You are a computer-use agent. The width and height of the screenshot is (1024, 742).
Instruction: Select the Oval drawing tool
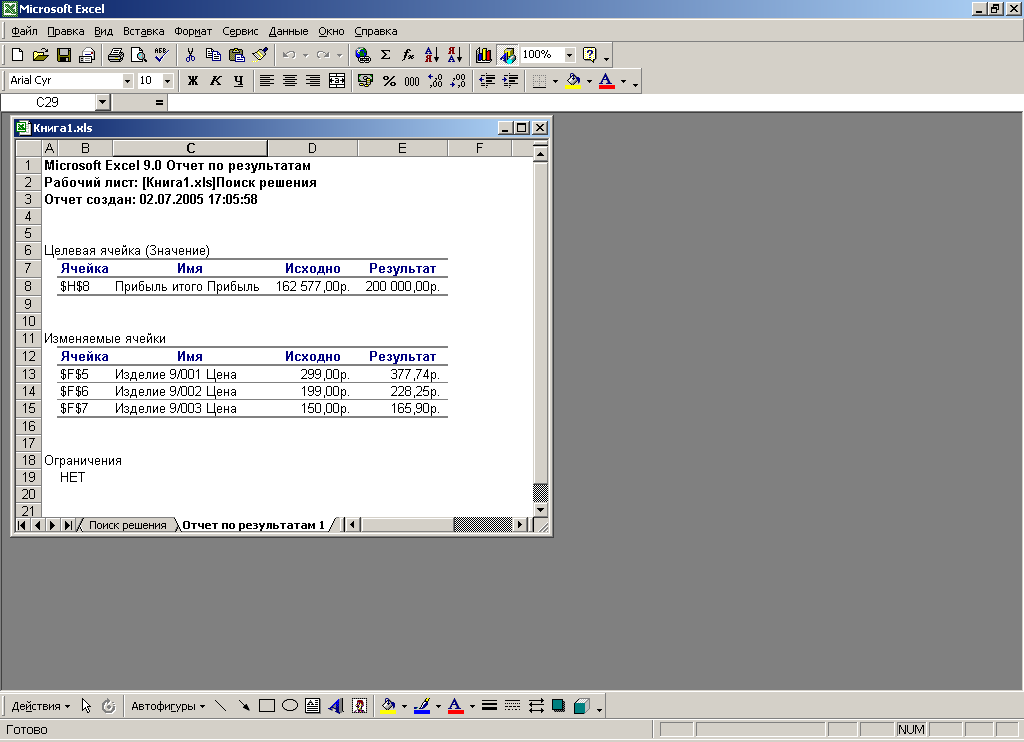click(x=290, y=706)
